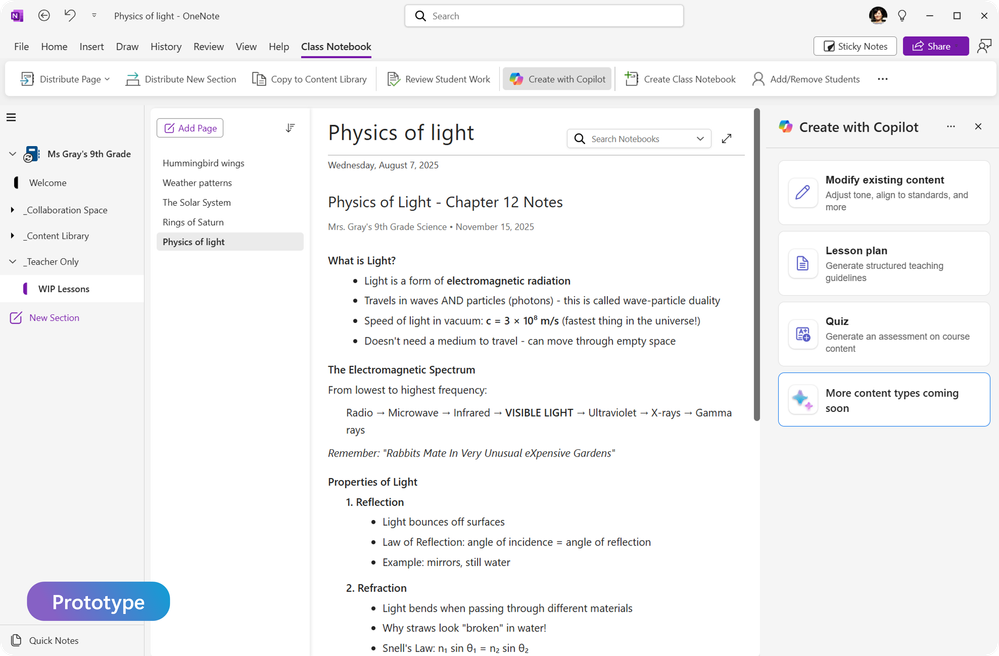Click the page sort order icon

[290, 128]
